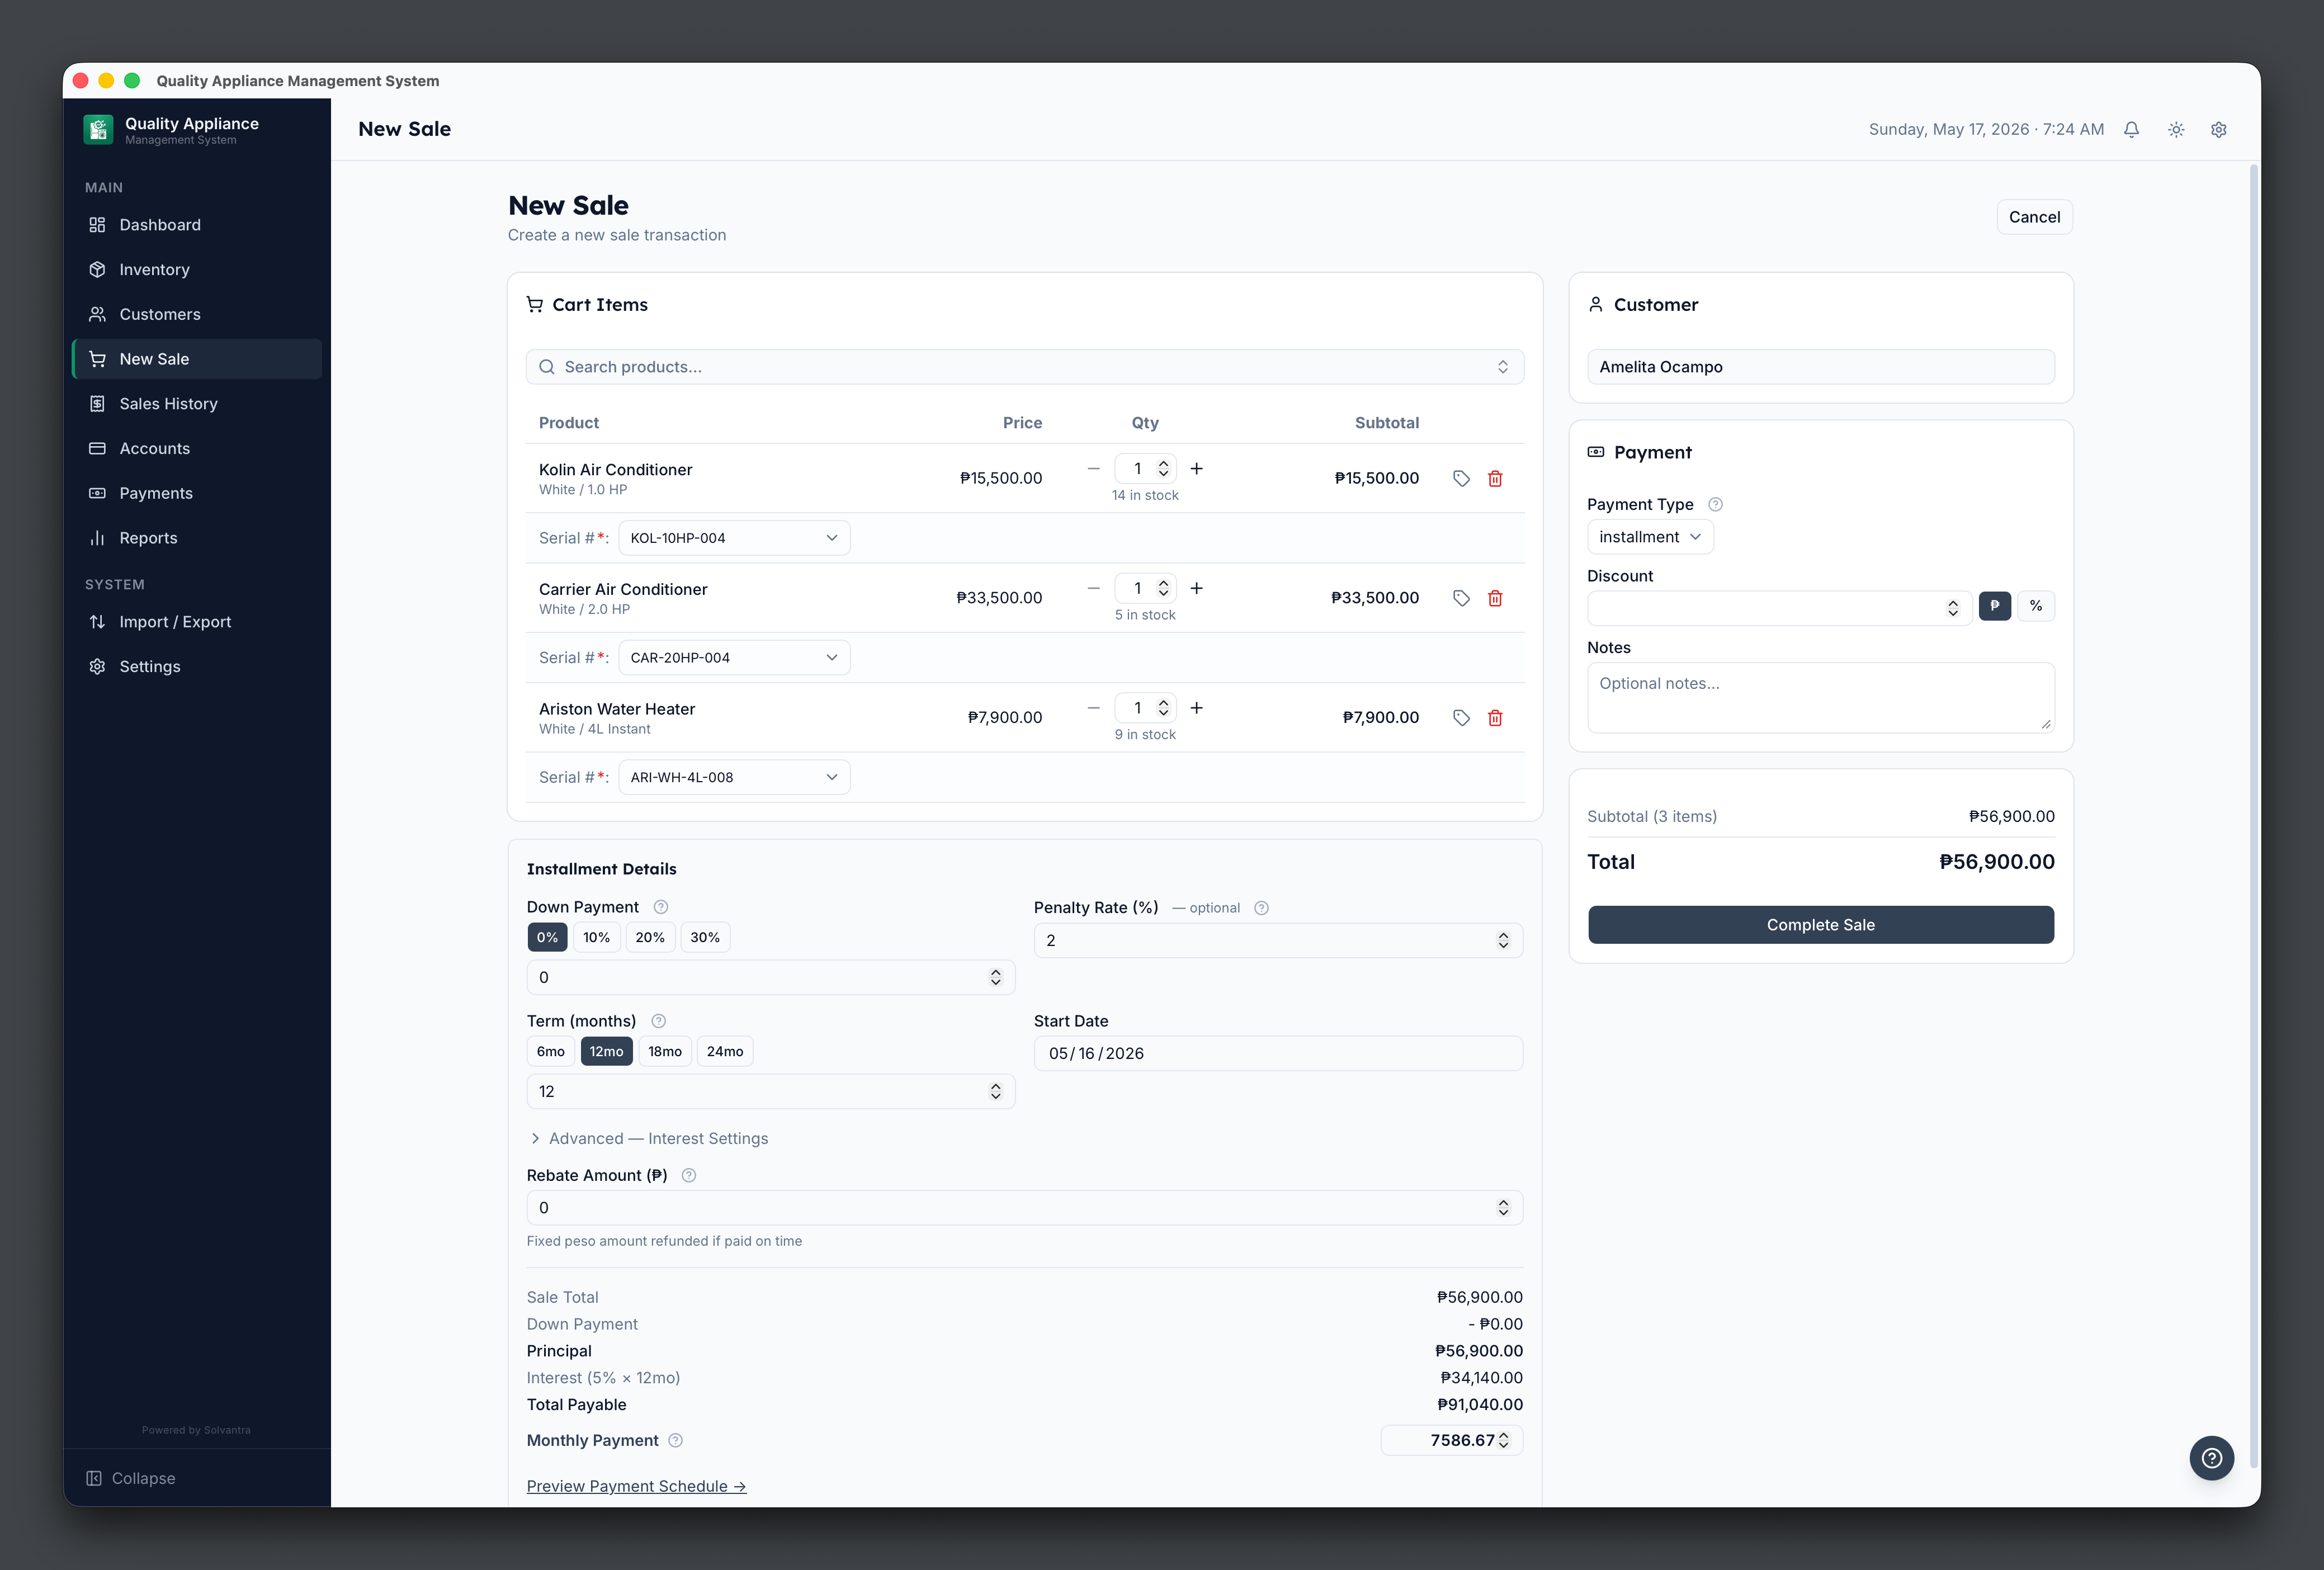
Task: Open the installment payment type dropdown
Action: click(x=1650, y=537)
